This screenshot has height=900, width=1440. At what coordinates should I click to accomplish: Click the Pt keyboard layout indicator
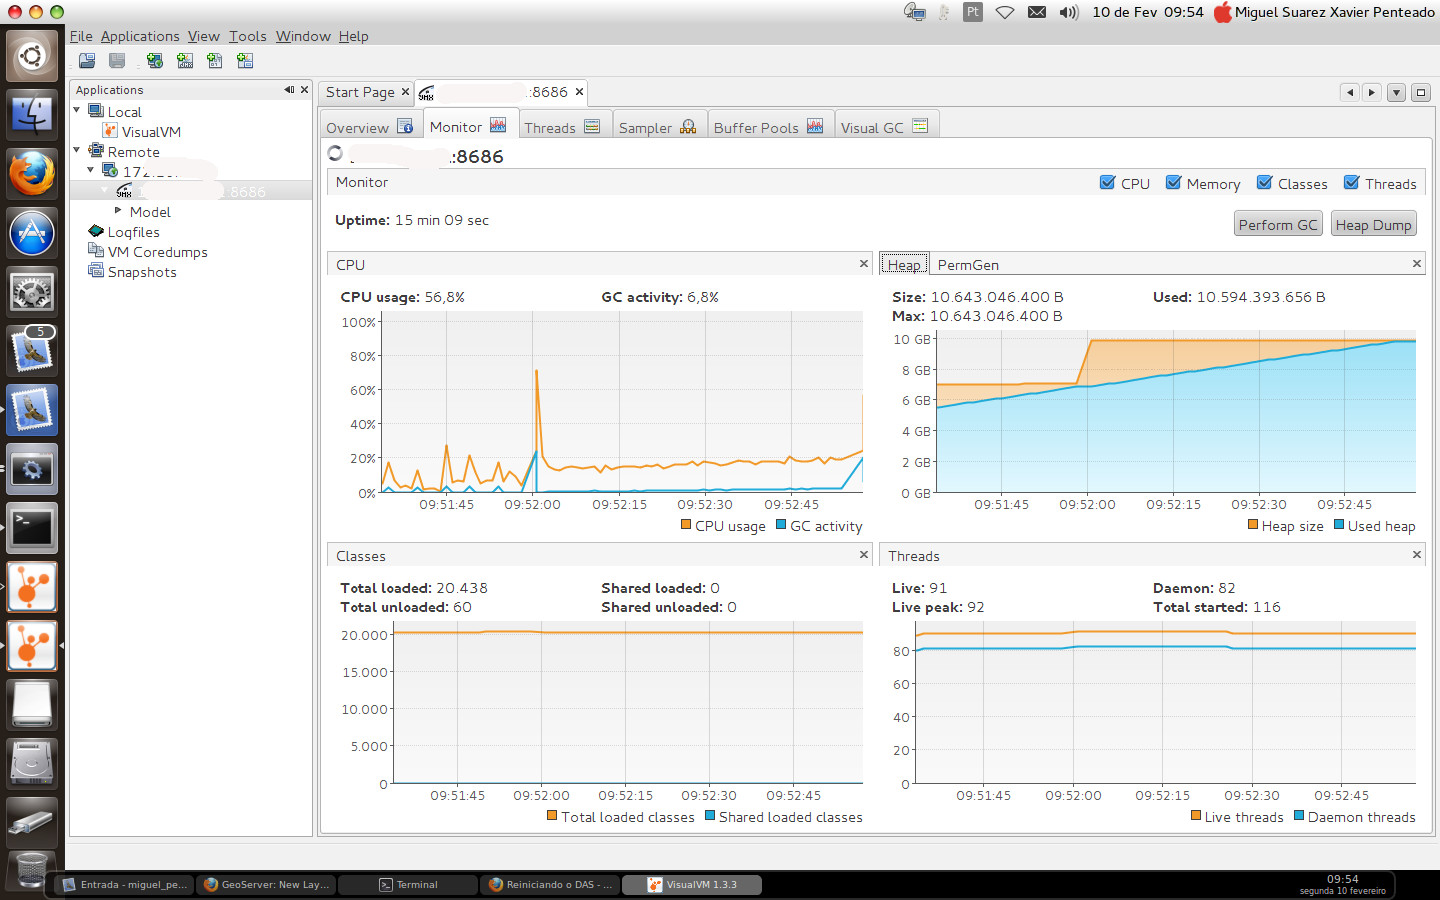coord(973,12)
